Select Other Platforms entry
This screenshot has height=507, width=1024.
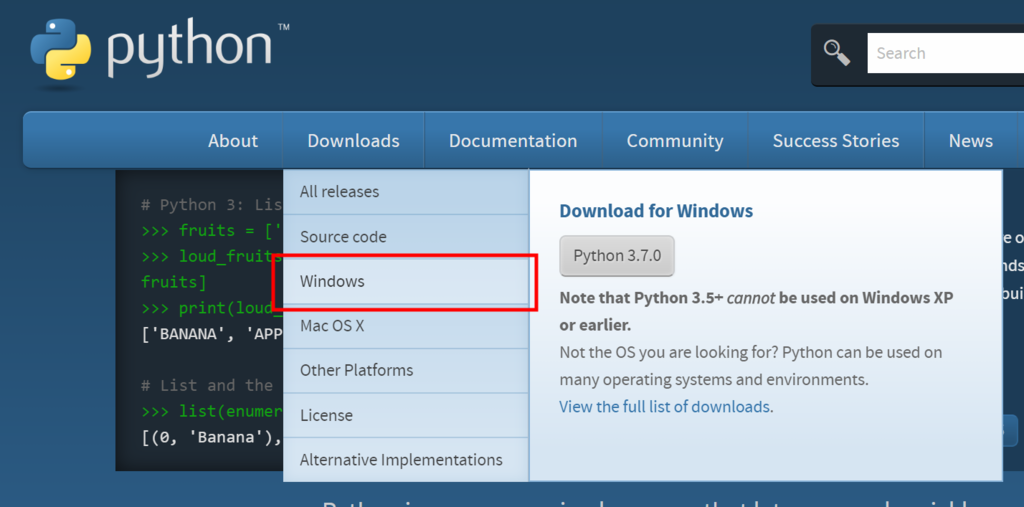point(406,370)
